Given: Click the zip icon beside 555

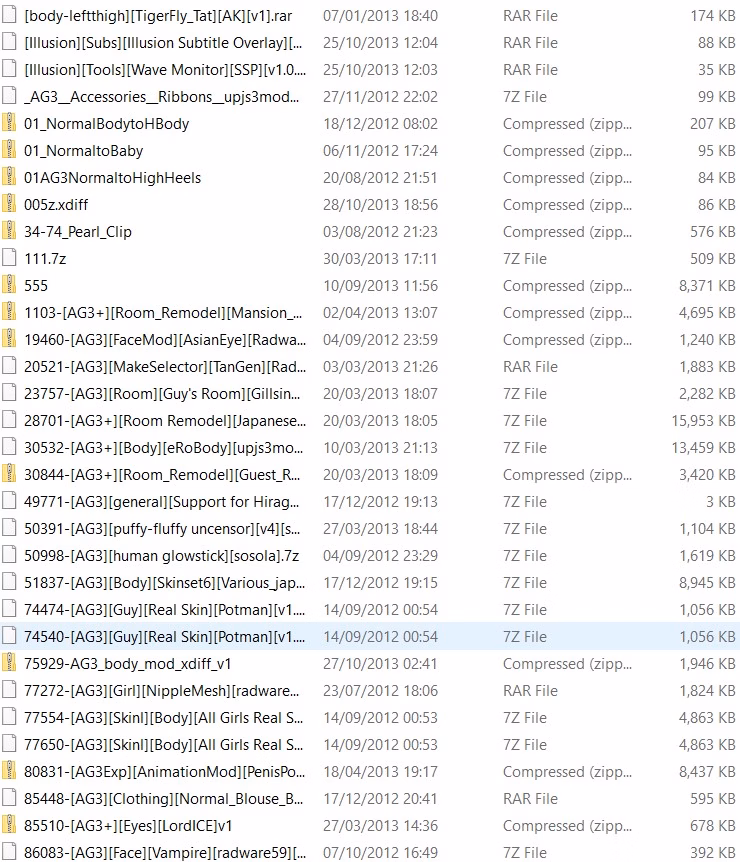Looking at the screenshot, I should click(x=9, y=285).
